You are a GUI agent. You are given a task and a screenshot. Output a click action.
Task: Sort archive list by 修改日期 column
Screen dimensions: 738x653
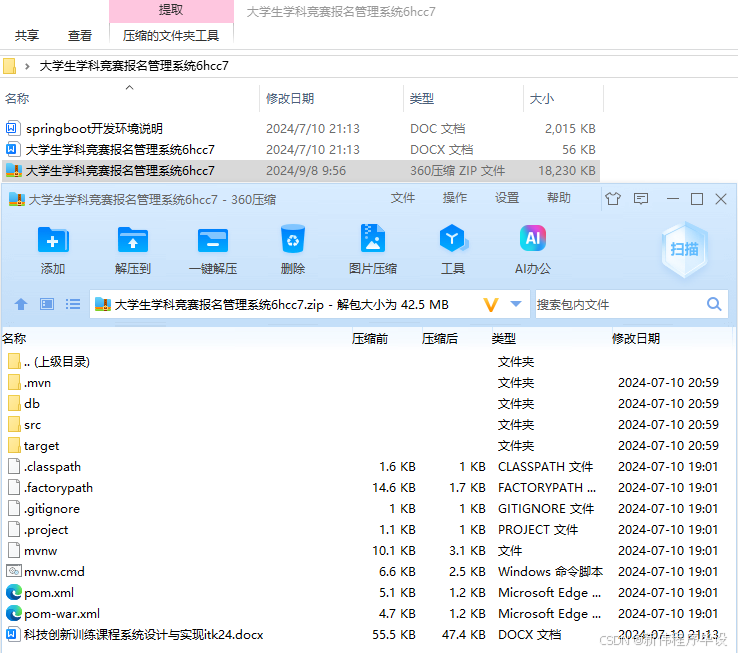point(636,339)
